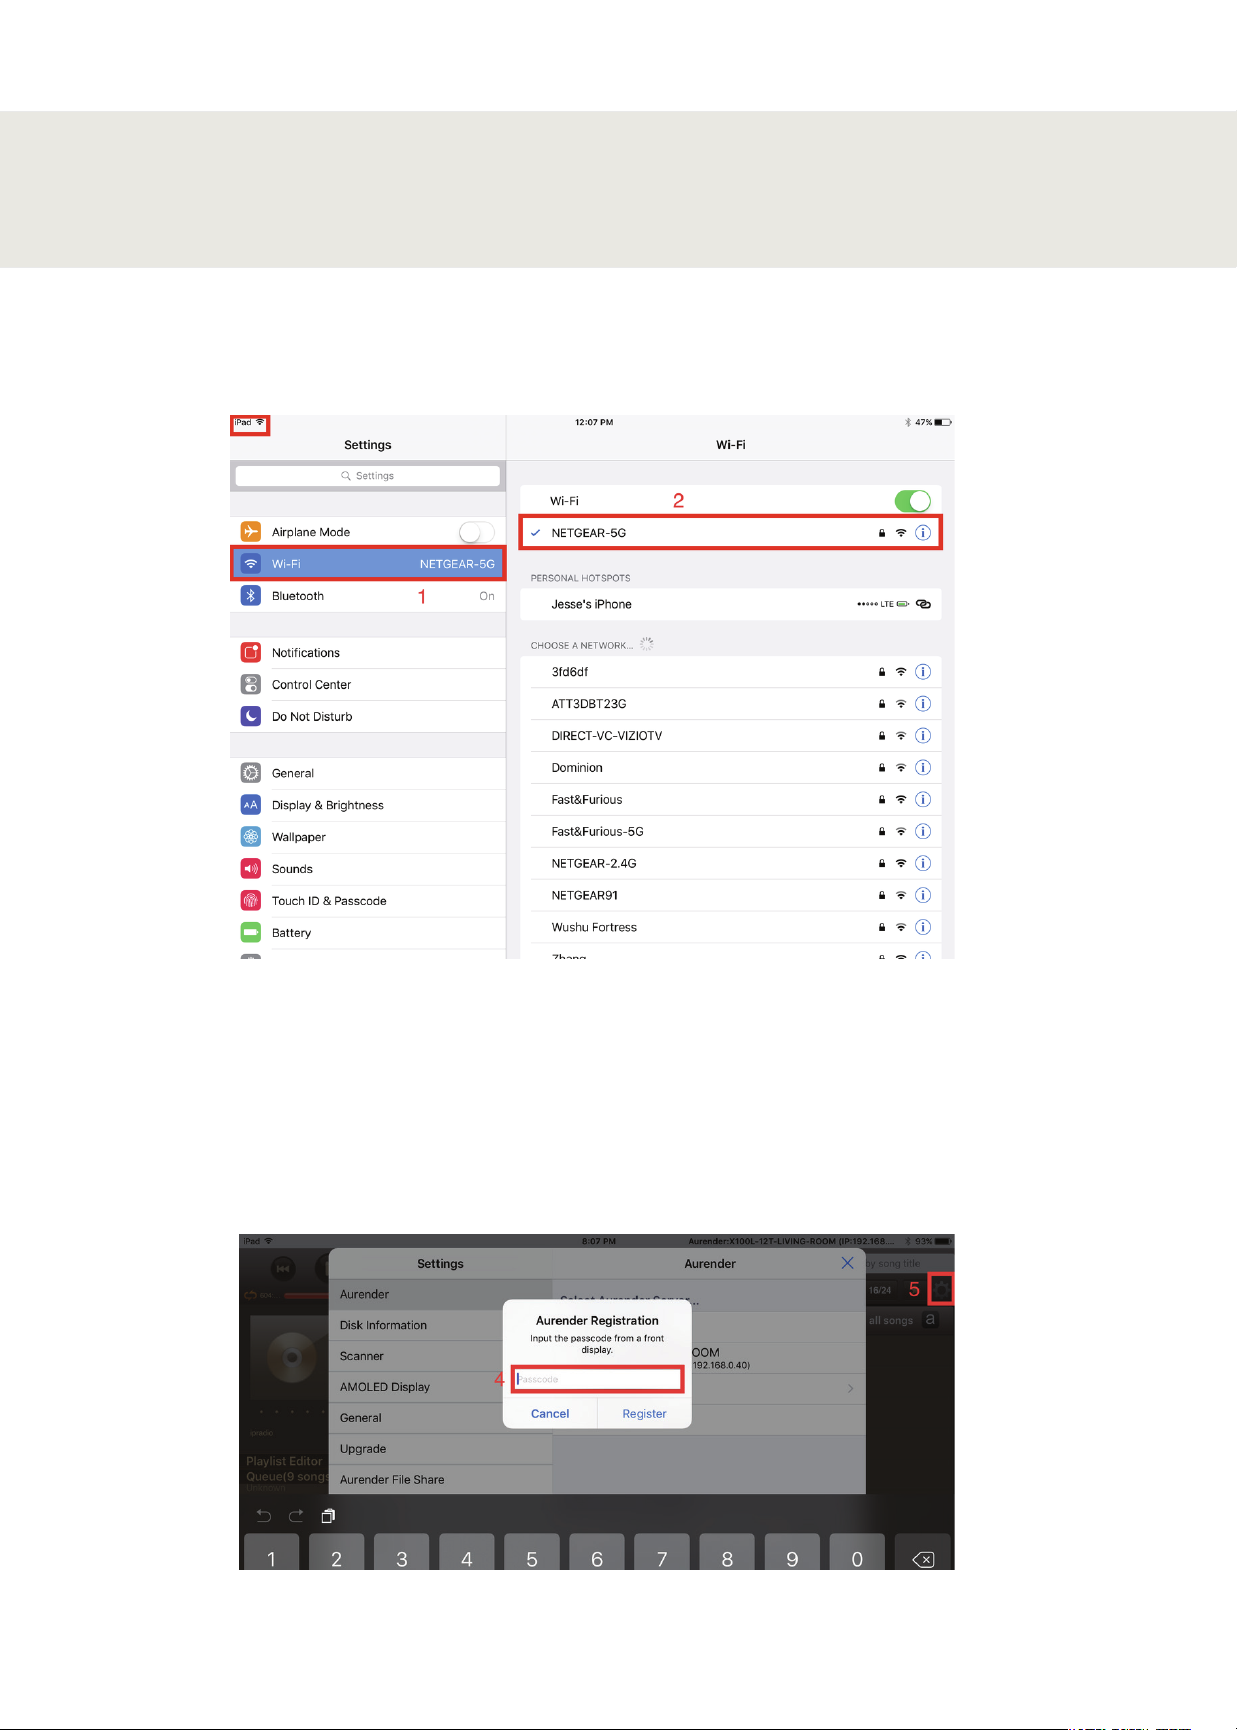Tap the Display & Brightness AA icon
Image resolution: width=1237 pixels, height=1730 pixels.
[x=251, y=805]
